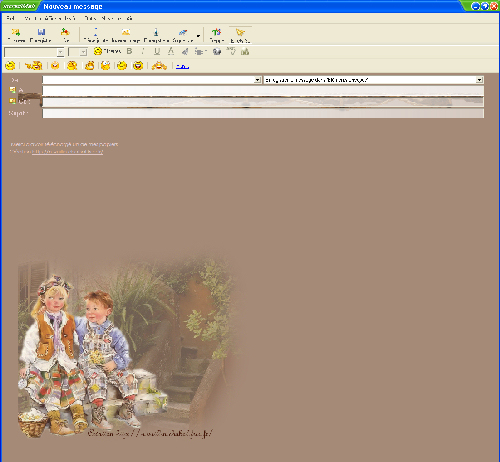Image resolution: width=500 pixels, height=462 pixels.
Task: Insert the wide pointing-and-laughing emoticon
Action: [33, 65]
